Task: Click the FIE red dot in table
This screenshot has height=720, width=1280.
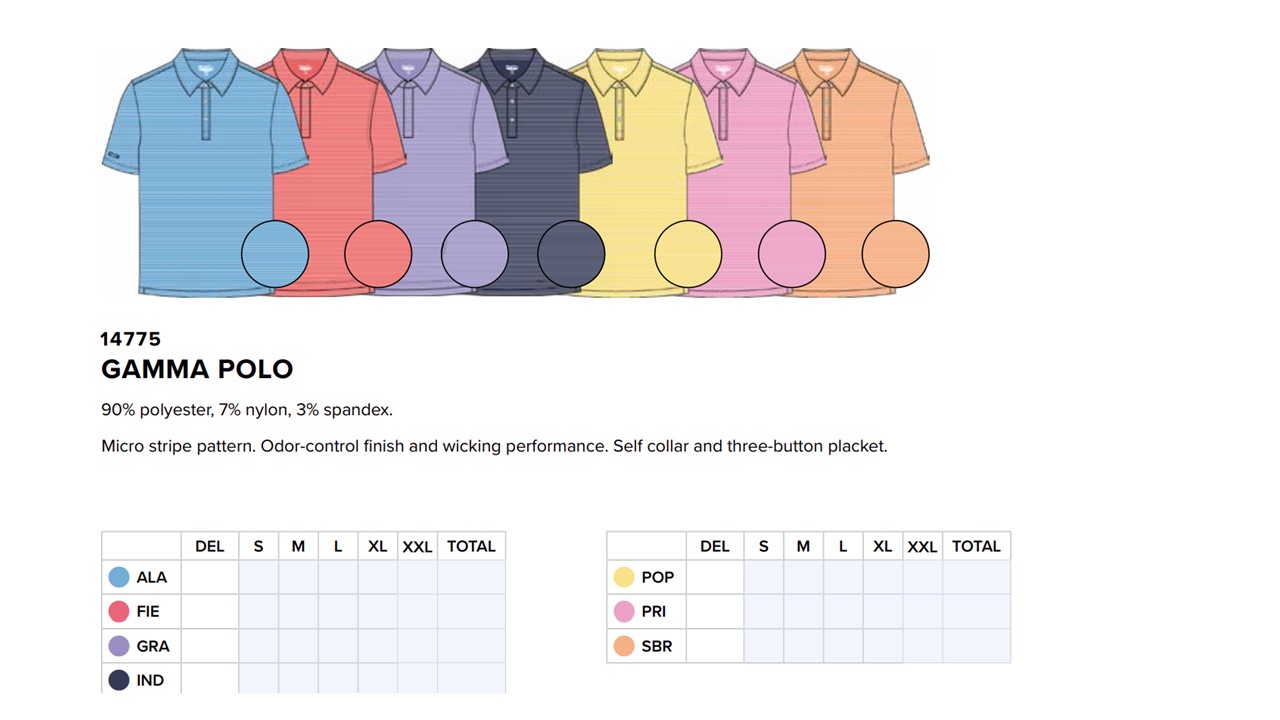Action: 119,611
